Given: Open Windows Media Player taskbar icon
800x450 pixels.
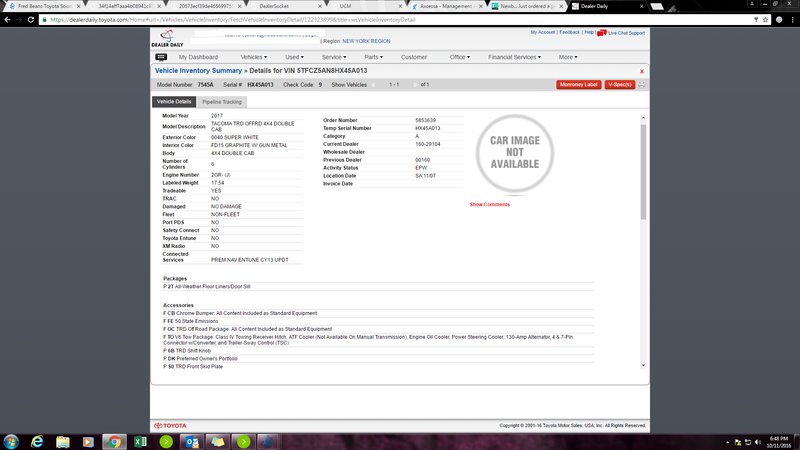Looking at the screenshot, I should 88,442.
